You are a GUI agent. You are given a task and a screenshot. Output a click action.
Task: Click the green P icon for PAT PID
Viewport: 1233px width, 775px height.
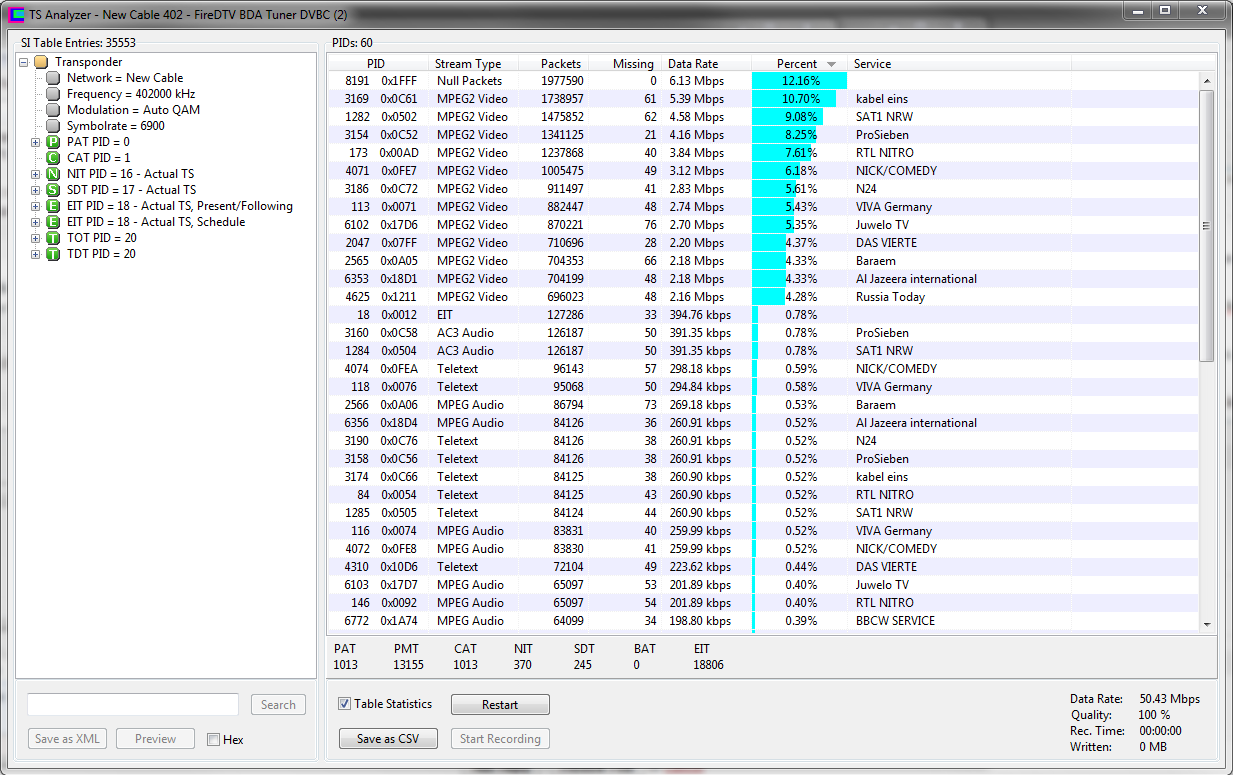[53, 142]
